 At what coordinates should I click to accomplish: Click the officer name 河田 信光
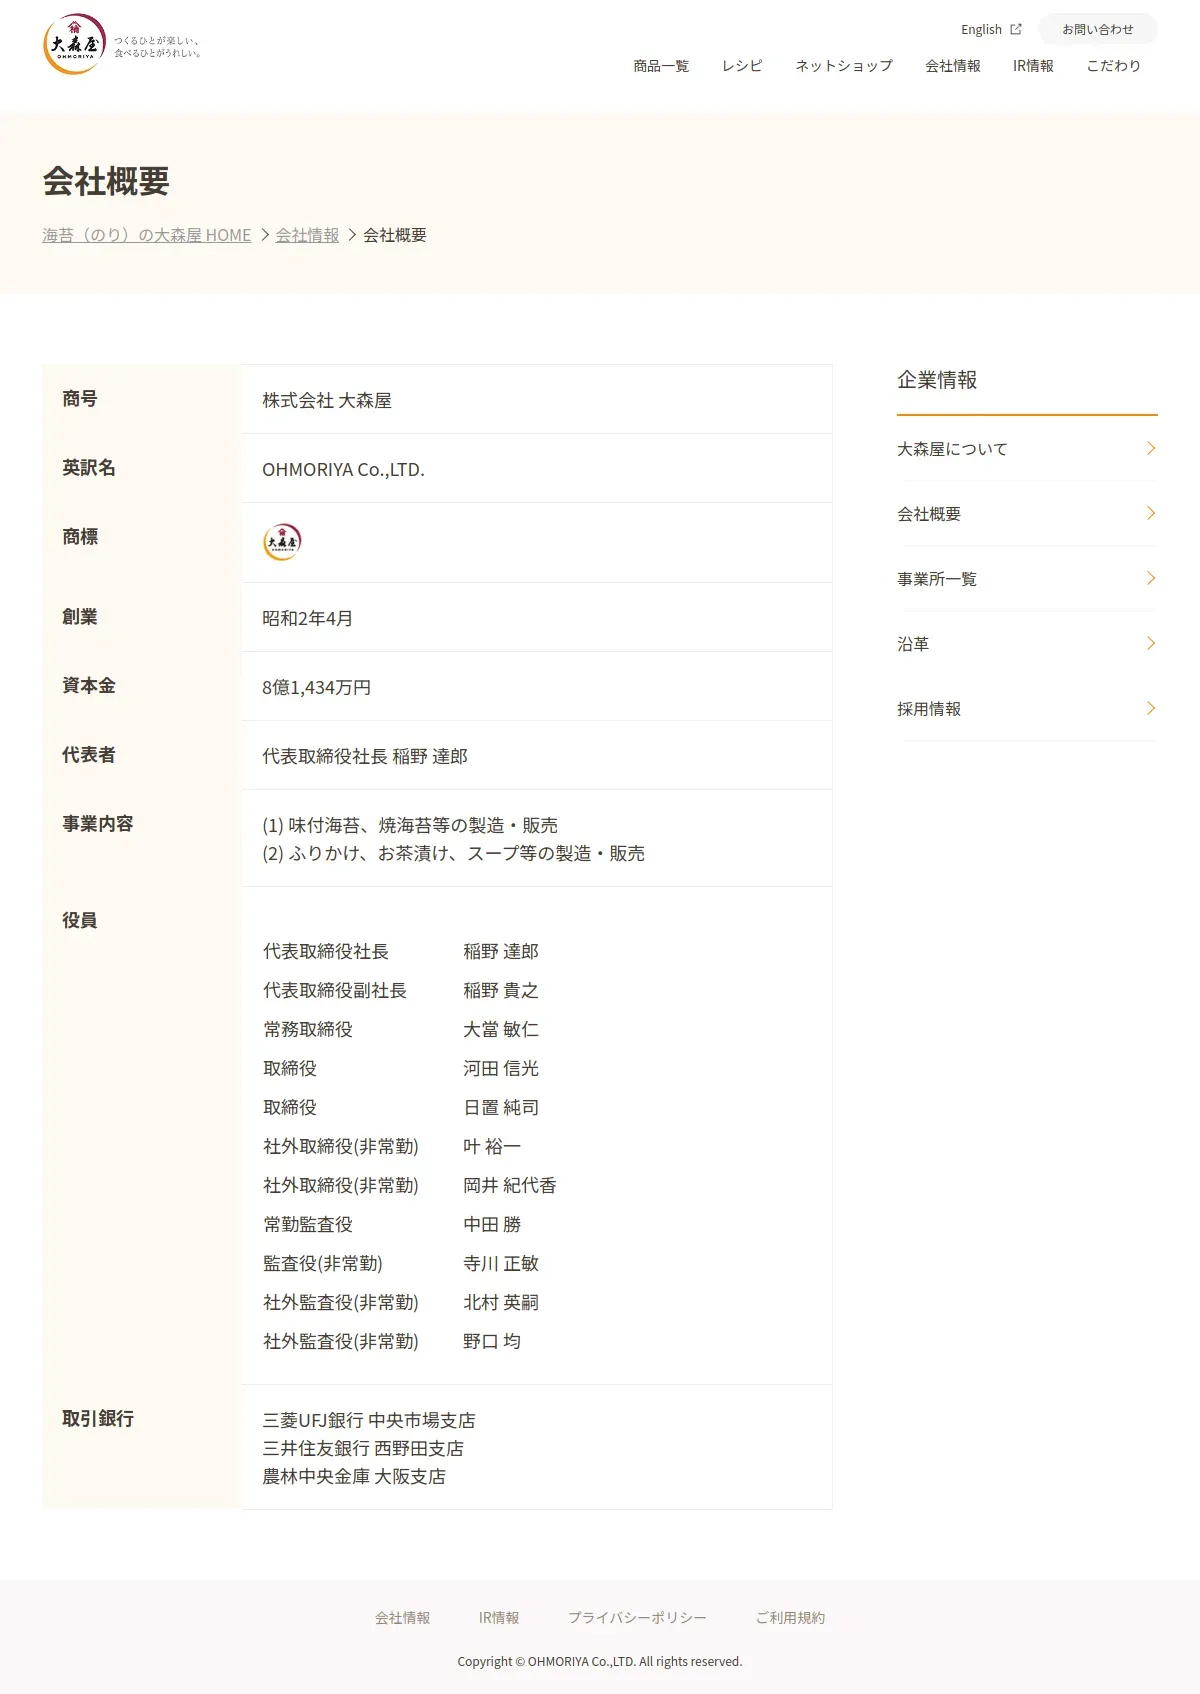click(x=501, y=1068)
